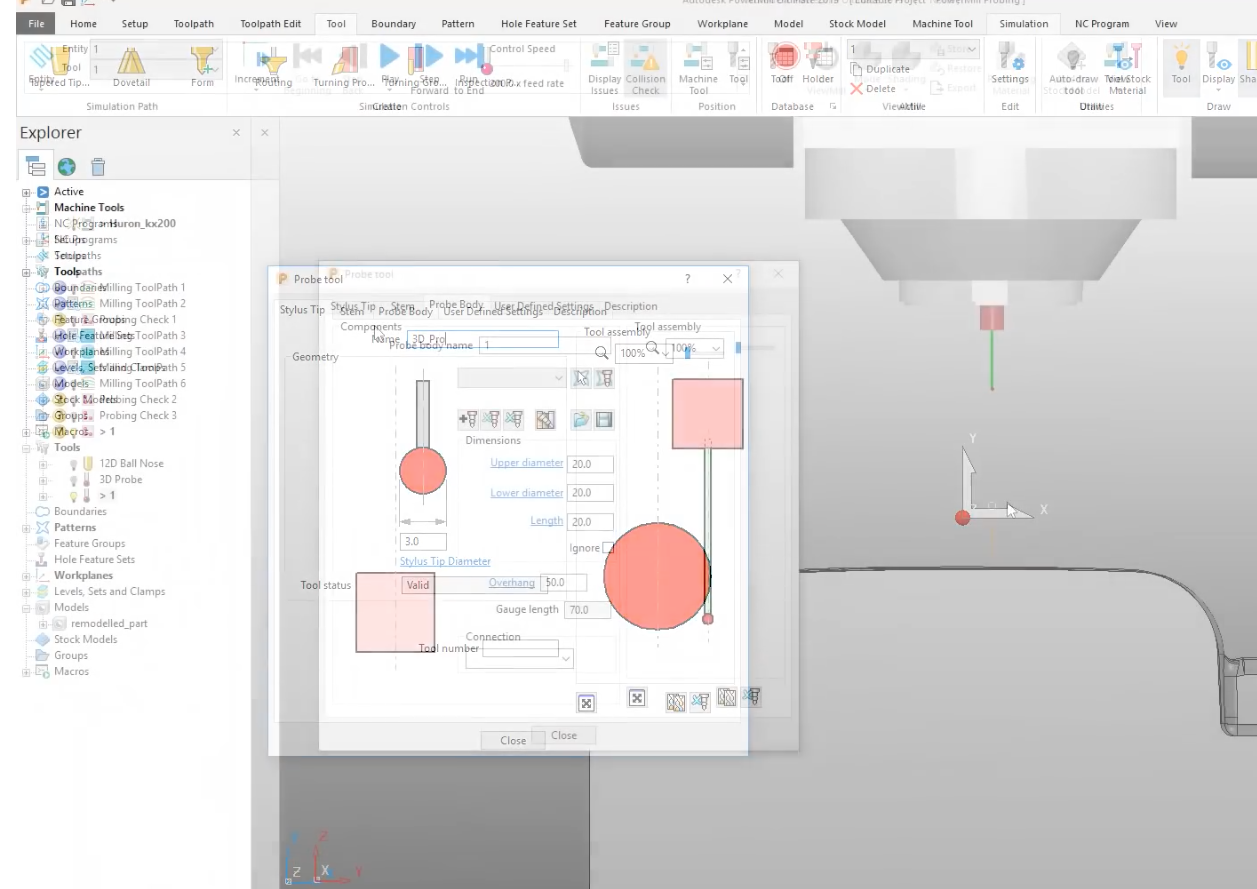
Task: Expand the Active node in Explorer
Action: (26, 192)
